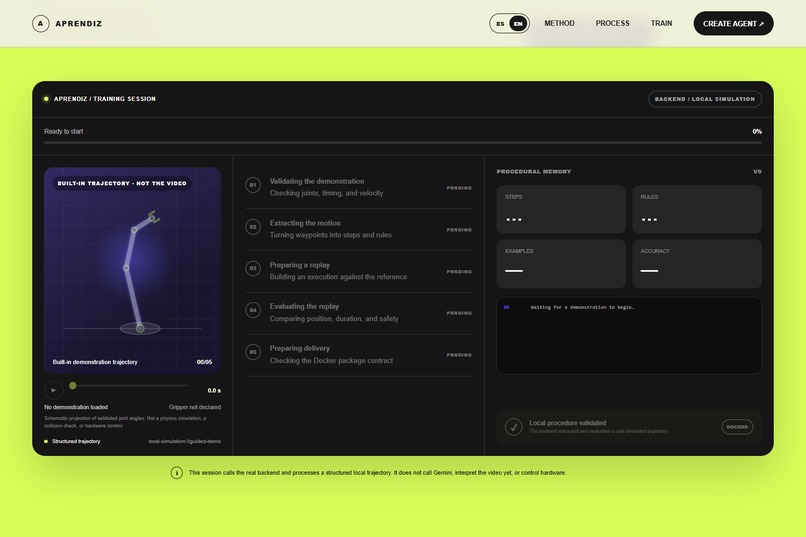This screenshot has height=537, width=806.
Task: Click the session progress bar
Action: tap(402, 142)
